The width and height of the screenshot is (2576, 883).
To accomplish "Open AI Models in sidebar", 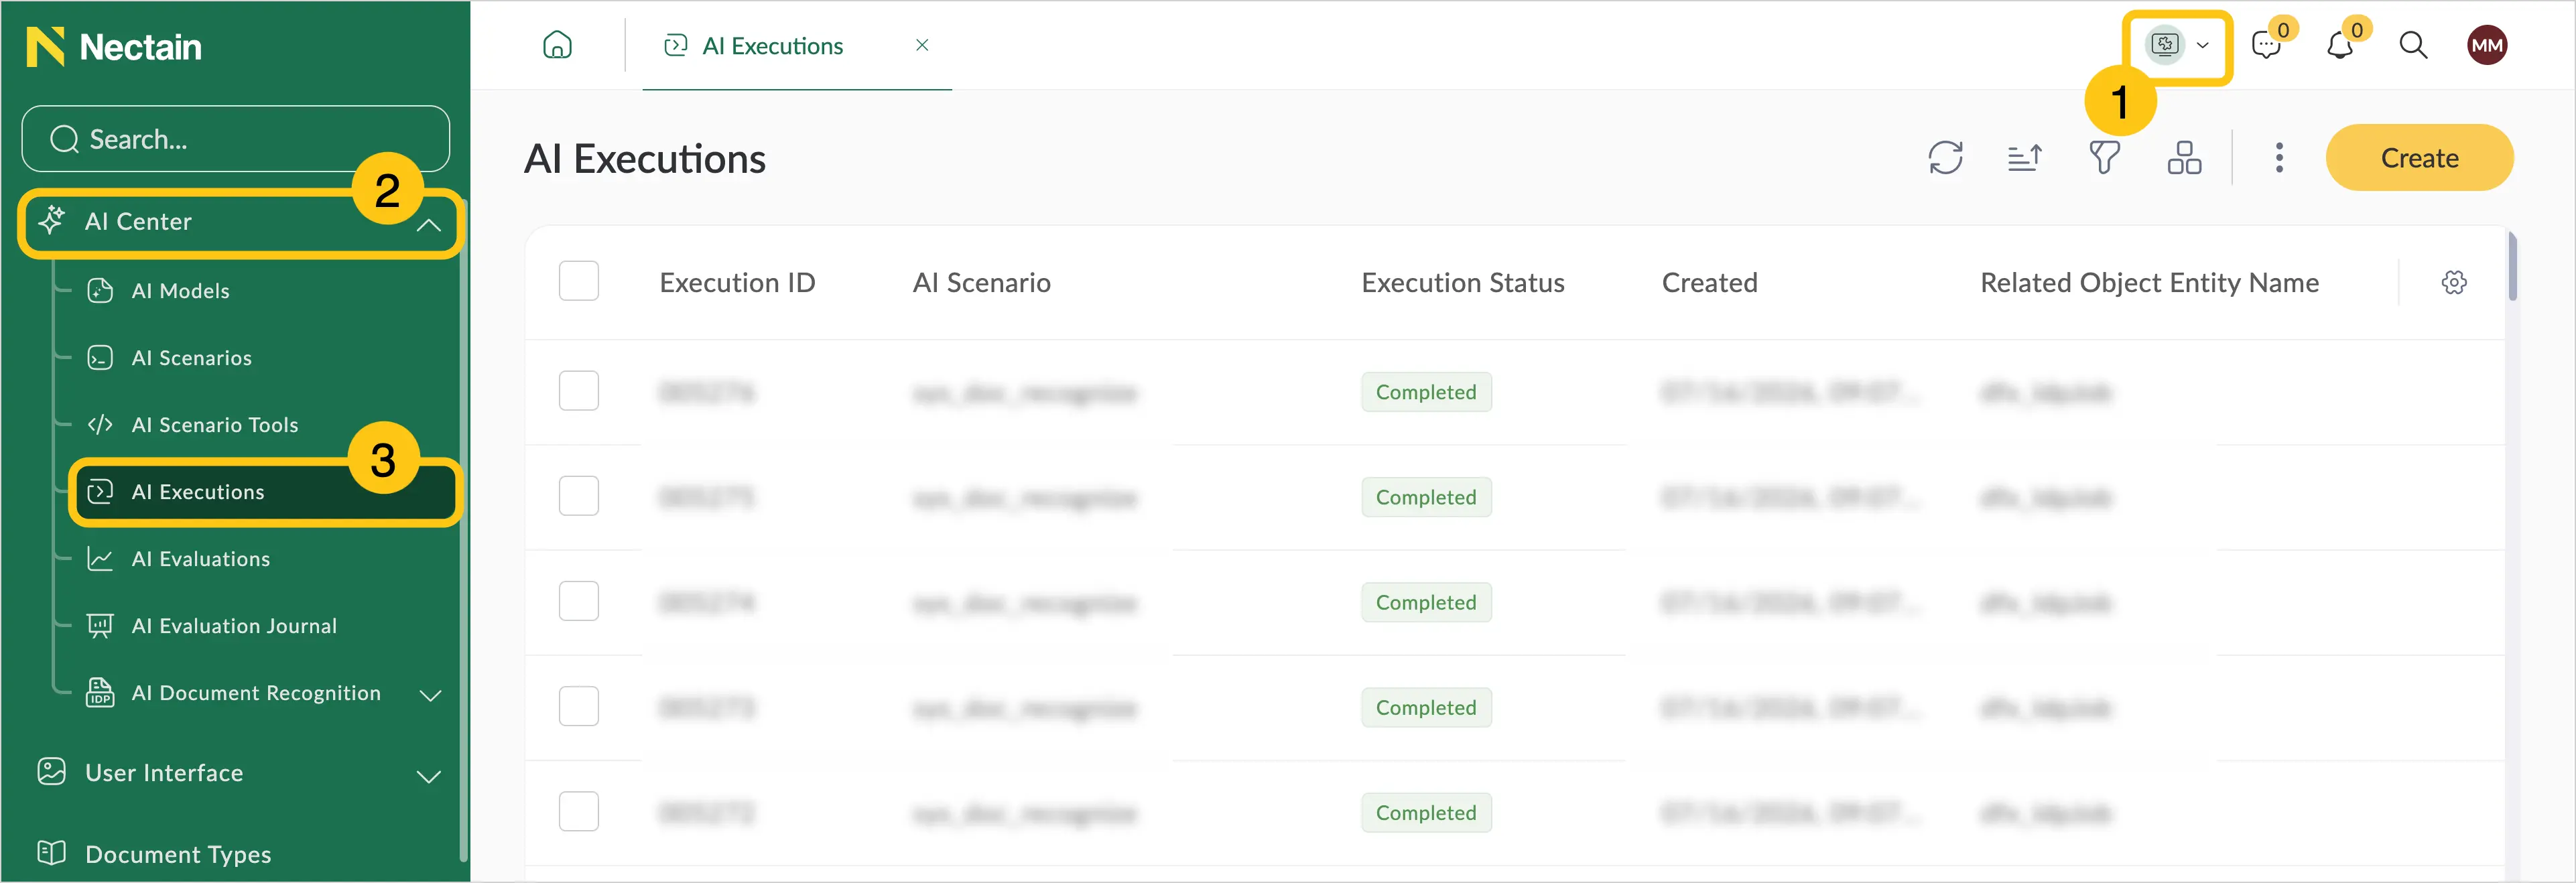I will pyautogui.click(x=180, y=291).
